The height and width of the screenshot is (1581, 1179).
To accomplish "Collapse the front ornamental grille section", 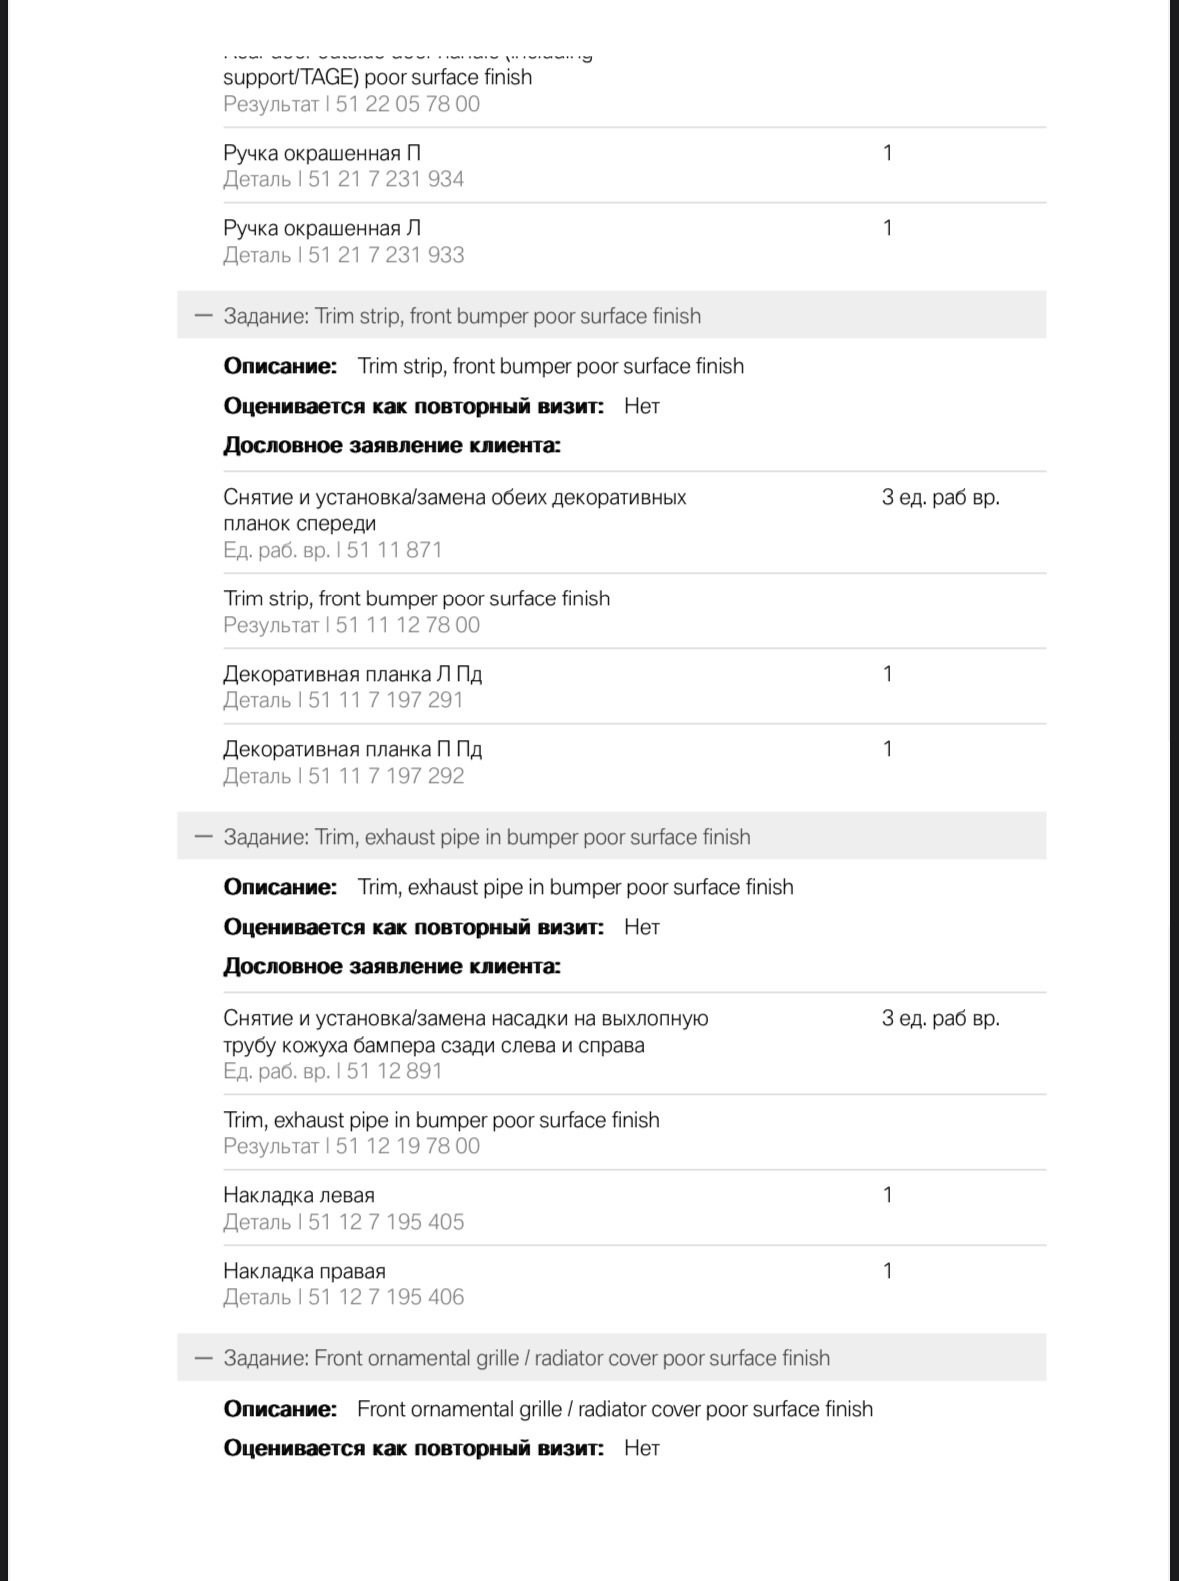I will pos(204,1358).
